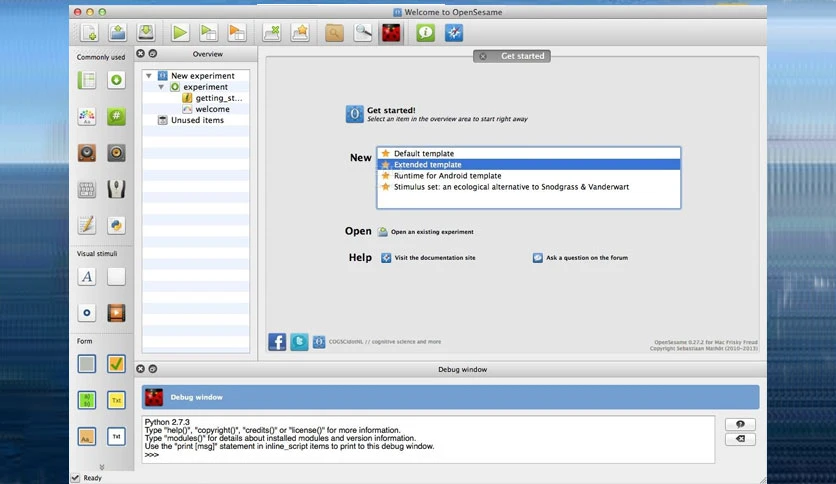Open the COGSCIdotNL site icon
The height and width of the screenshot is (484, 836).
pos(319,342)
